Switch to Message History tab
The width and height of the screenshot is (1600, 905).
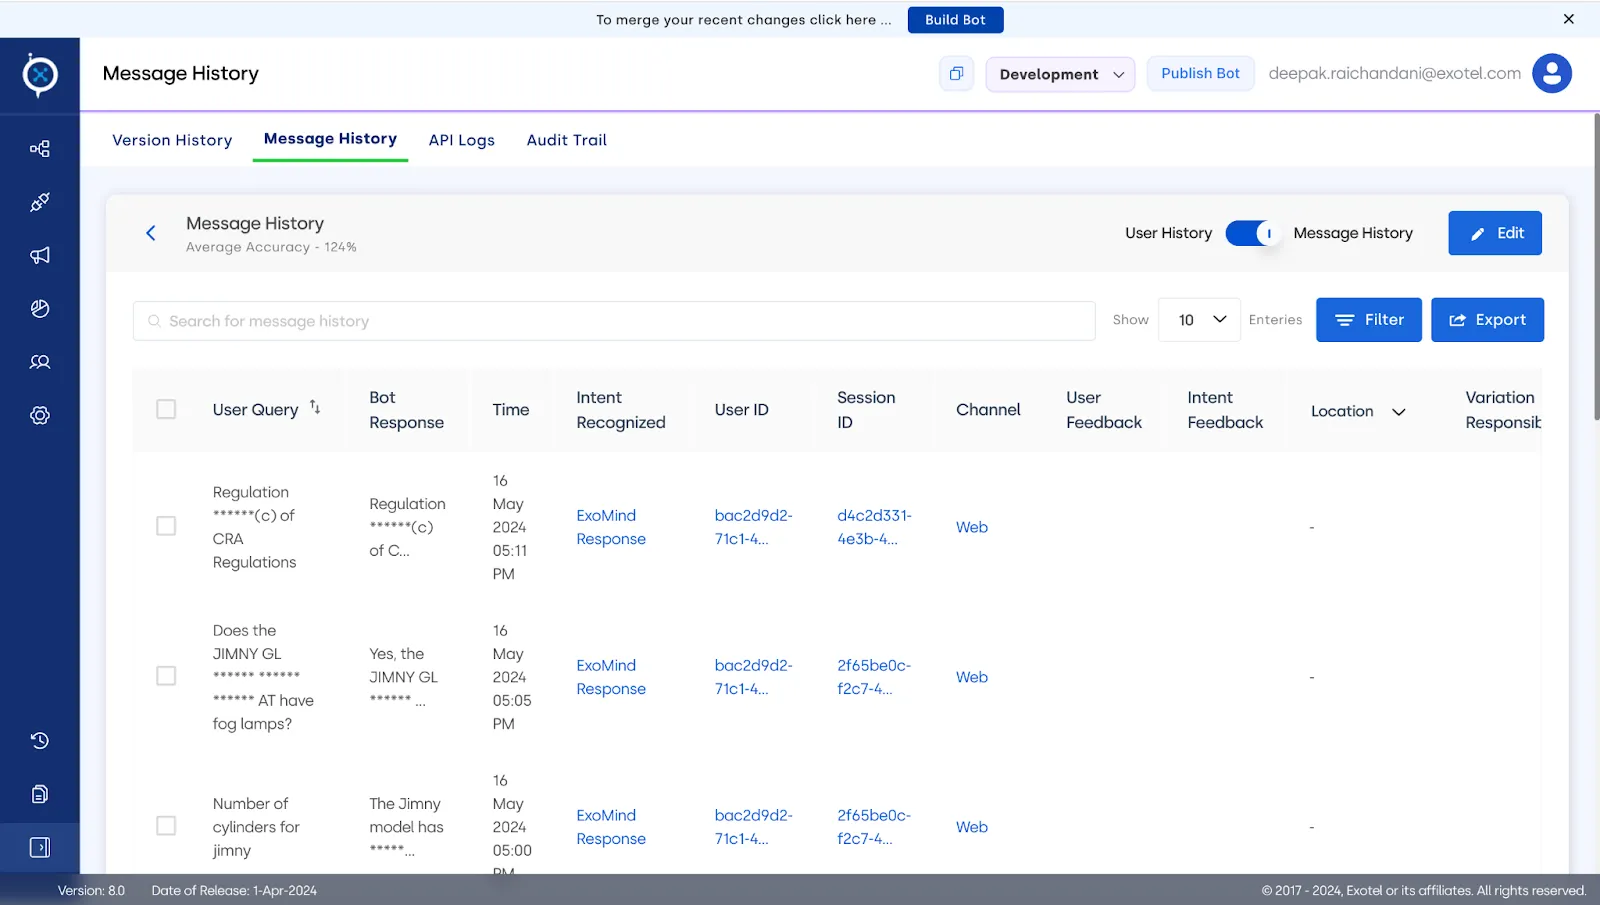click(330, 139)
